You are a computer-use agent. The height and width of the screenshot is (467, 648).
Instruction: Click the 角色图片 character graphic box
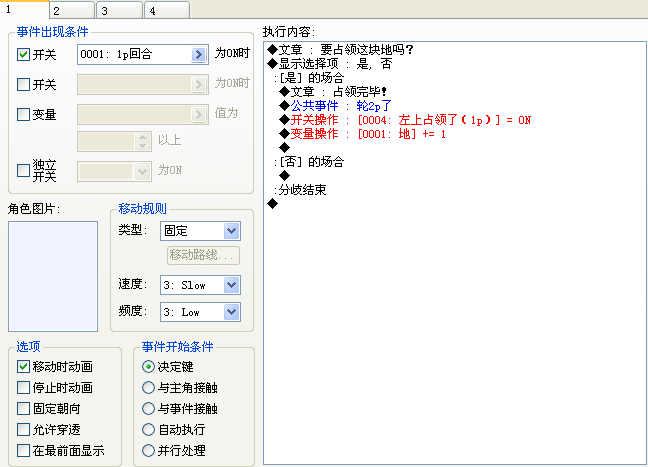point(53,276)
